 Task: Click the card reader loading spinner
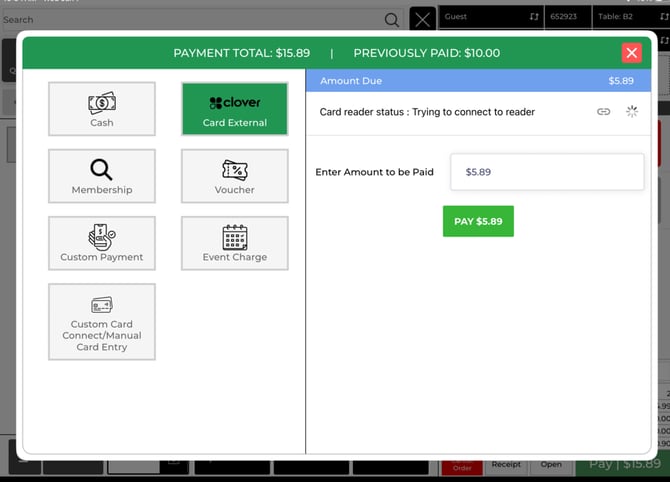(632, 112)
